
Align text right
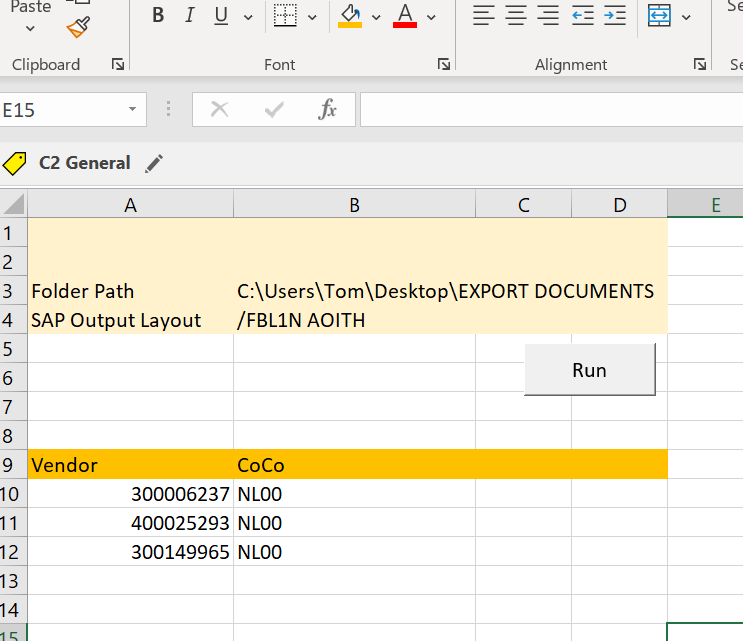(x=548, y=16)
